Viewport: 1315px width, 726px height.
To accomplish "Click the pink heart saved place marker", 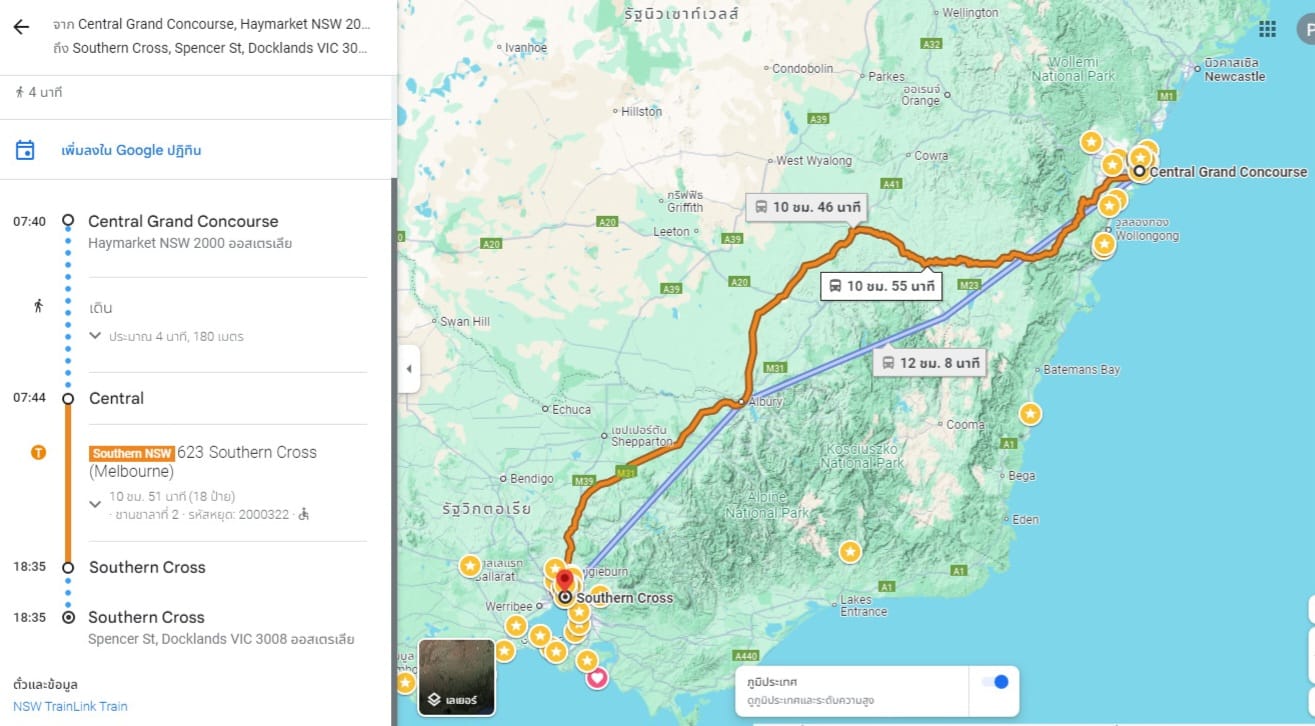I will tap(597, 679).
